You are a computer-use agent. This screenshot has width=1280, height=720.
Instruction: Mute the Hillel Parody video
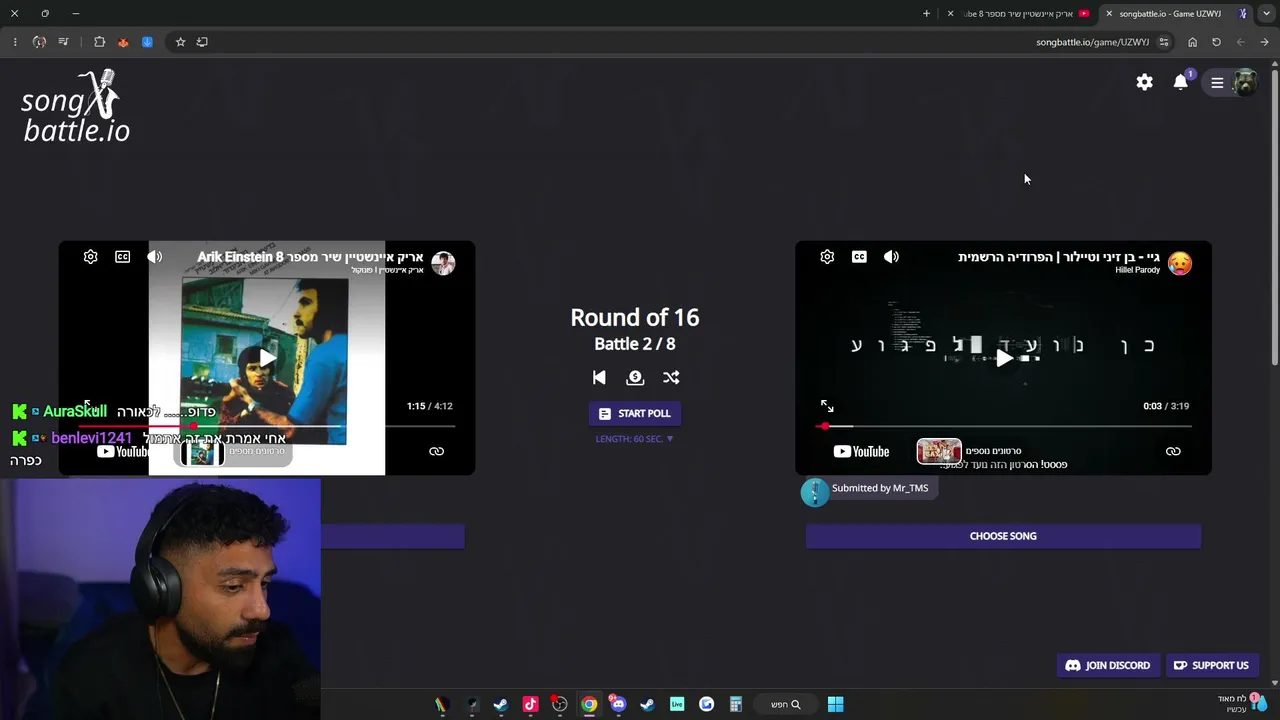[x=891, y=257]
